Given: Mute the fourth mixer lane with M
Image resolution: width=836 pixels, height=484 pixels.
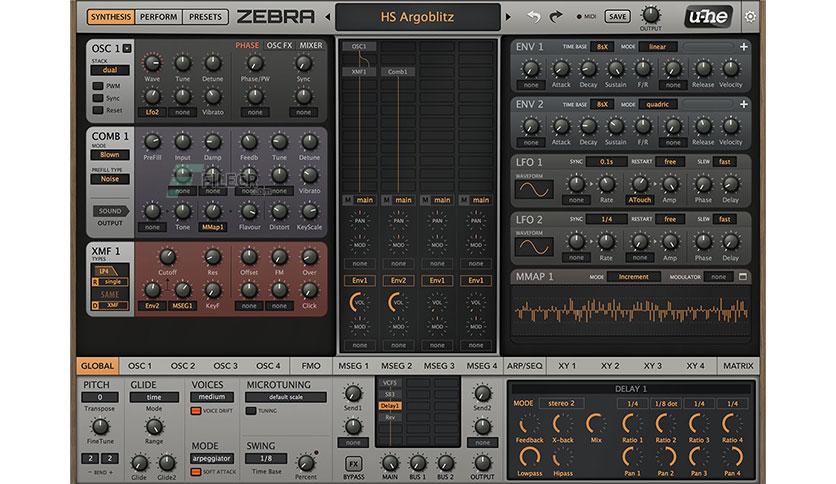Looking at the screenshot, I should pyautogui.click(x=464, y=200).
